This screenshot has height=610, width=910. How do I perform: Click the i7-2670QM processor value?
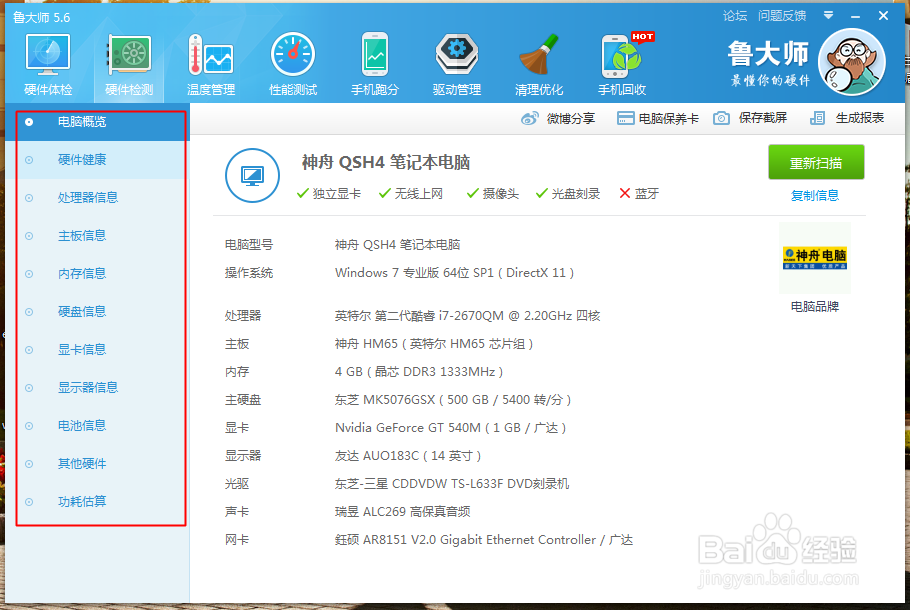point(467,316)
